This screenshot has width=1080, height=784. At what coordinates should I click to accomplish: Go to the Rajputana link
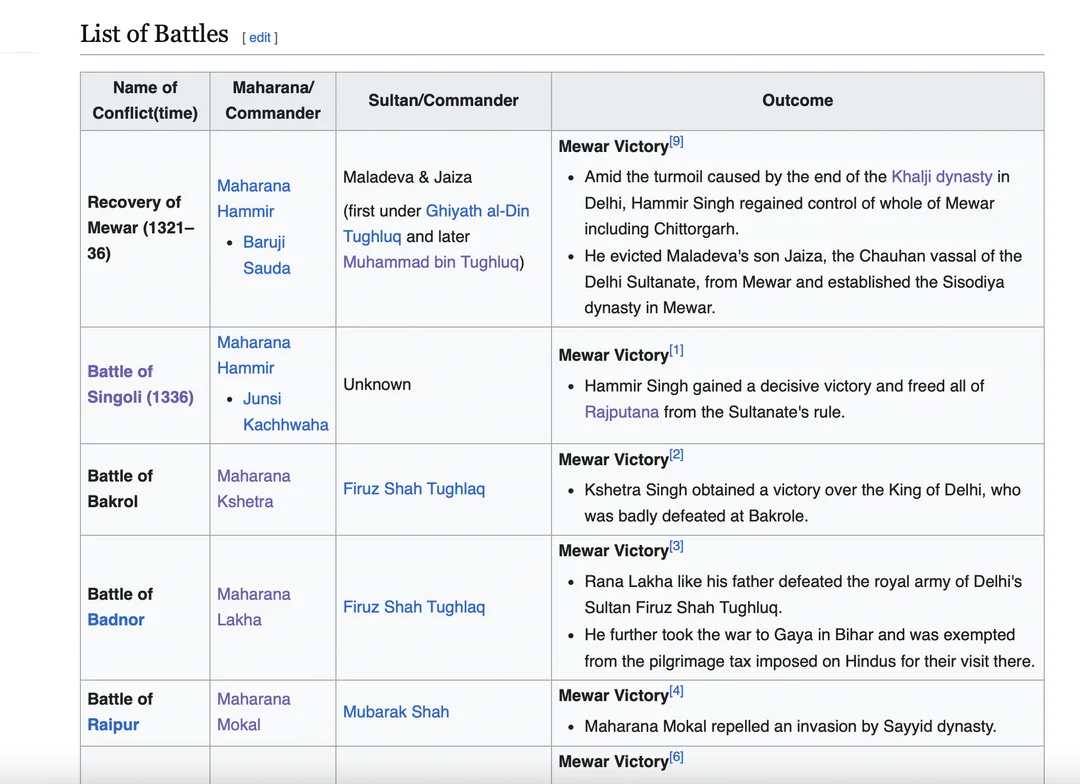coord(621,412)
